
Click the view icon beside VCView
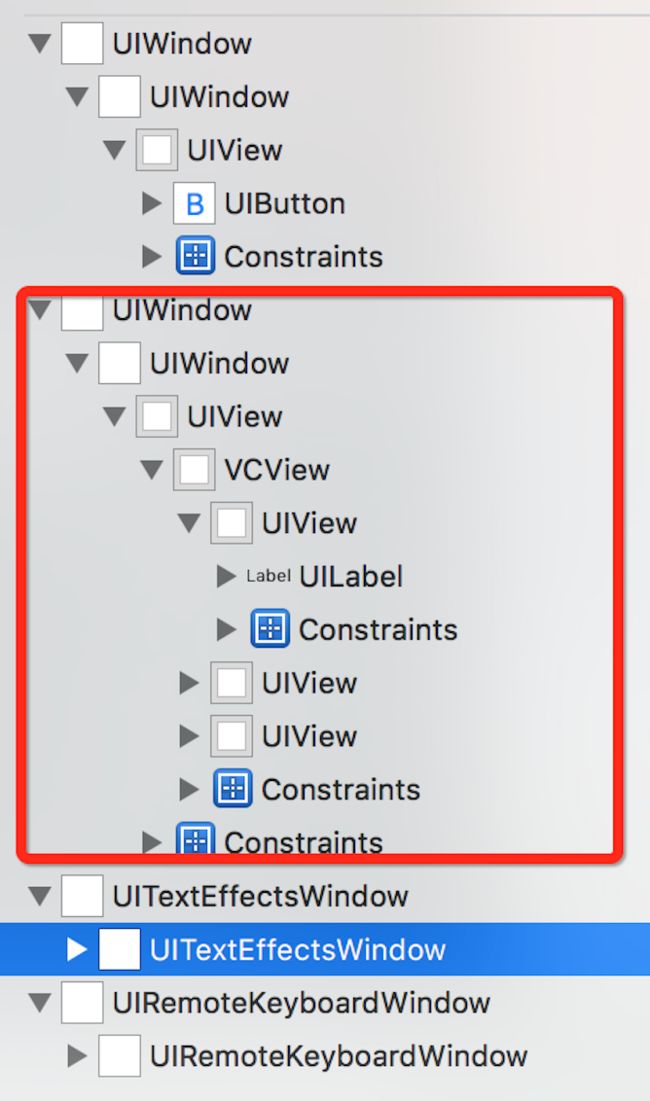(194, 470)
